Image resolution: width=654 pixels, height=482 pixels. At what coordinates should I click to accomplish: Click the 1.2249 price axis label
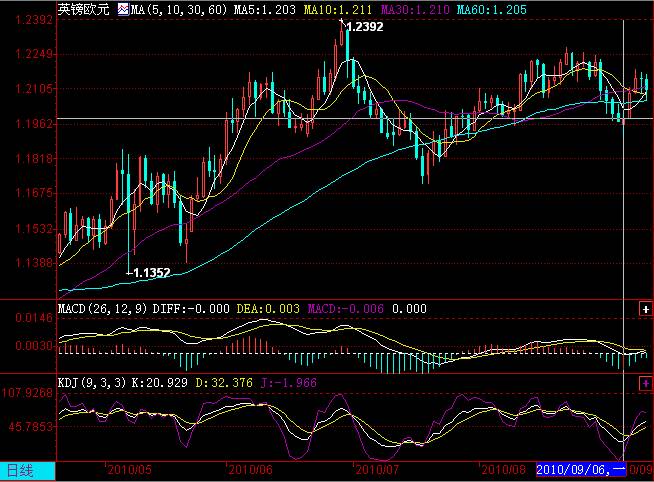coord(34,54)
